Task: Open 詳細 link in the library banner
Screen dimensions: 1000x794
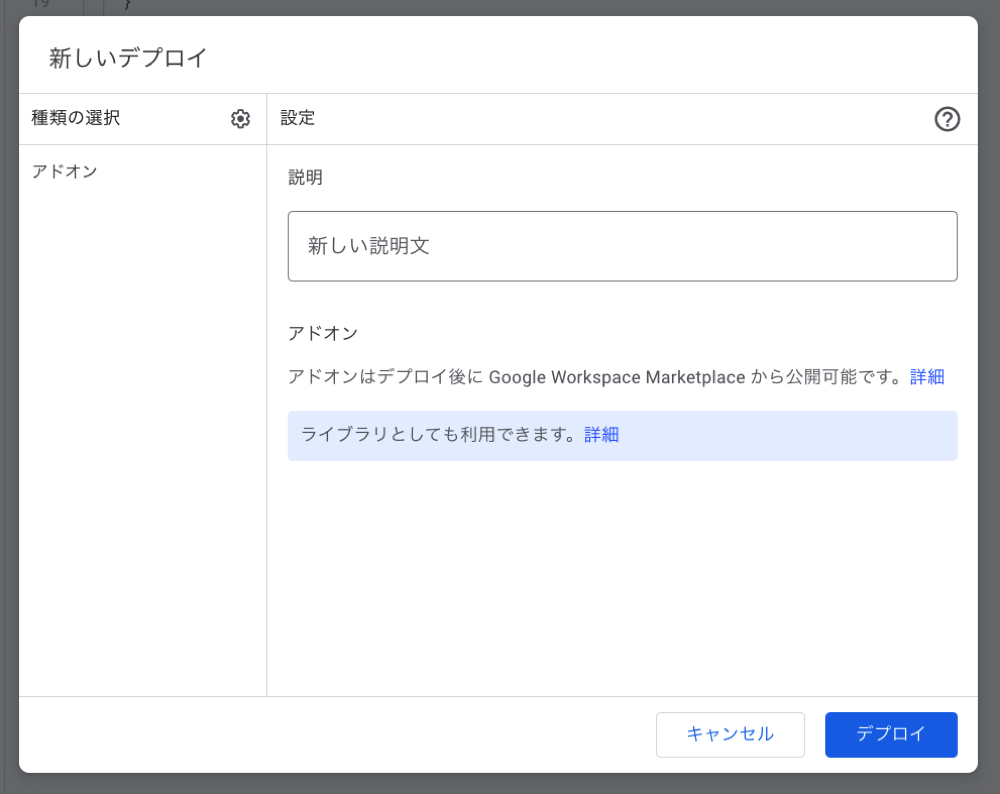Action: point(601,434)
